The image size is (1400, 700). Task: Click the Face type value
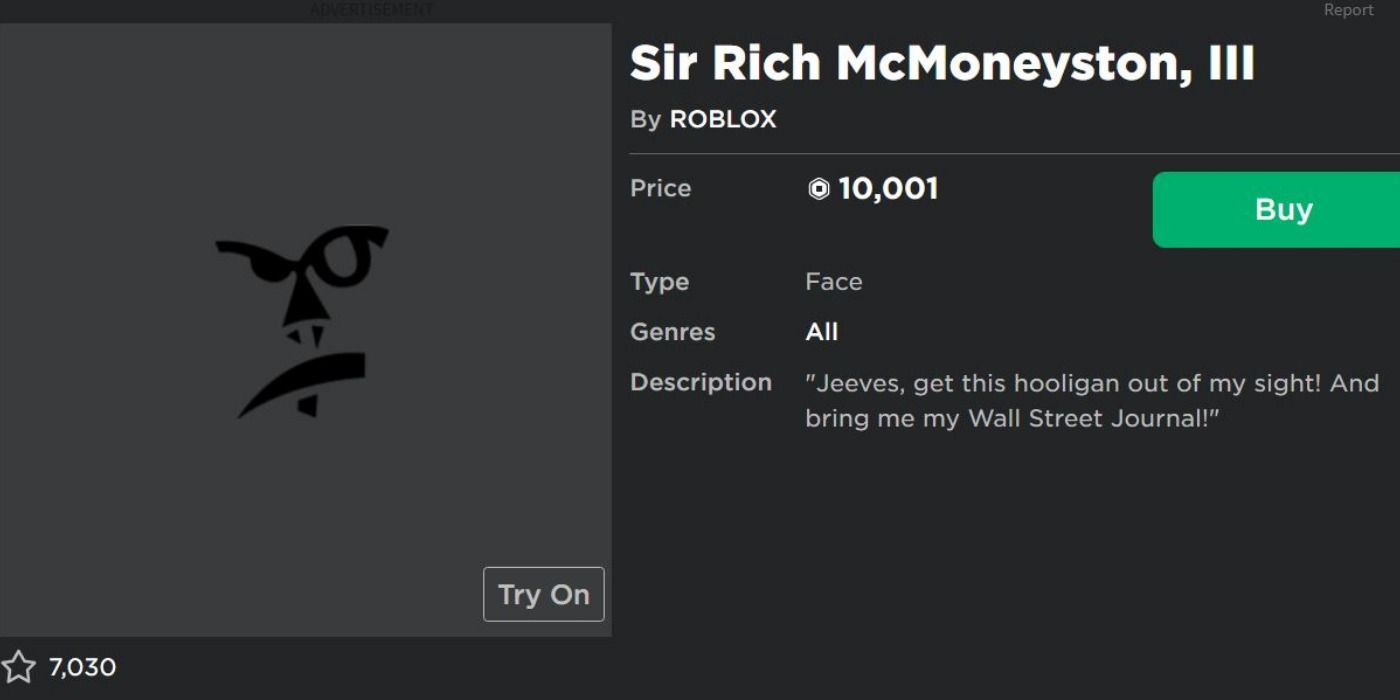834,282
